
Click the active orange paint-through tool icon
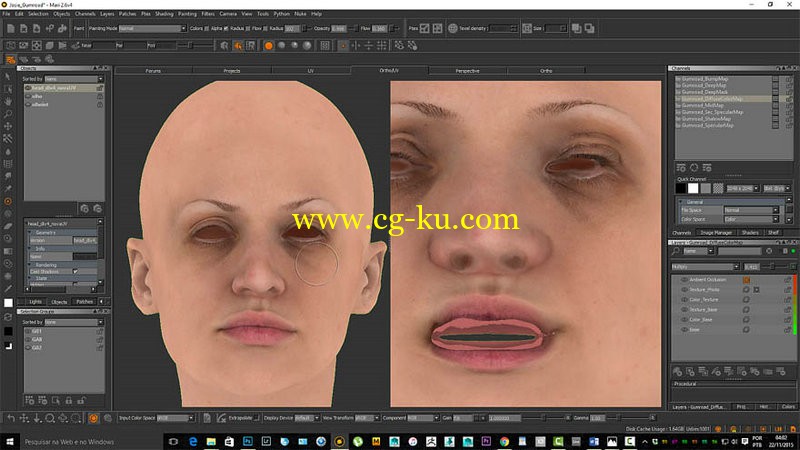(238, 46)
